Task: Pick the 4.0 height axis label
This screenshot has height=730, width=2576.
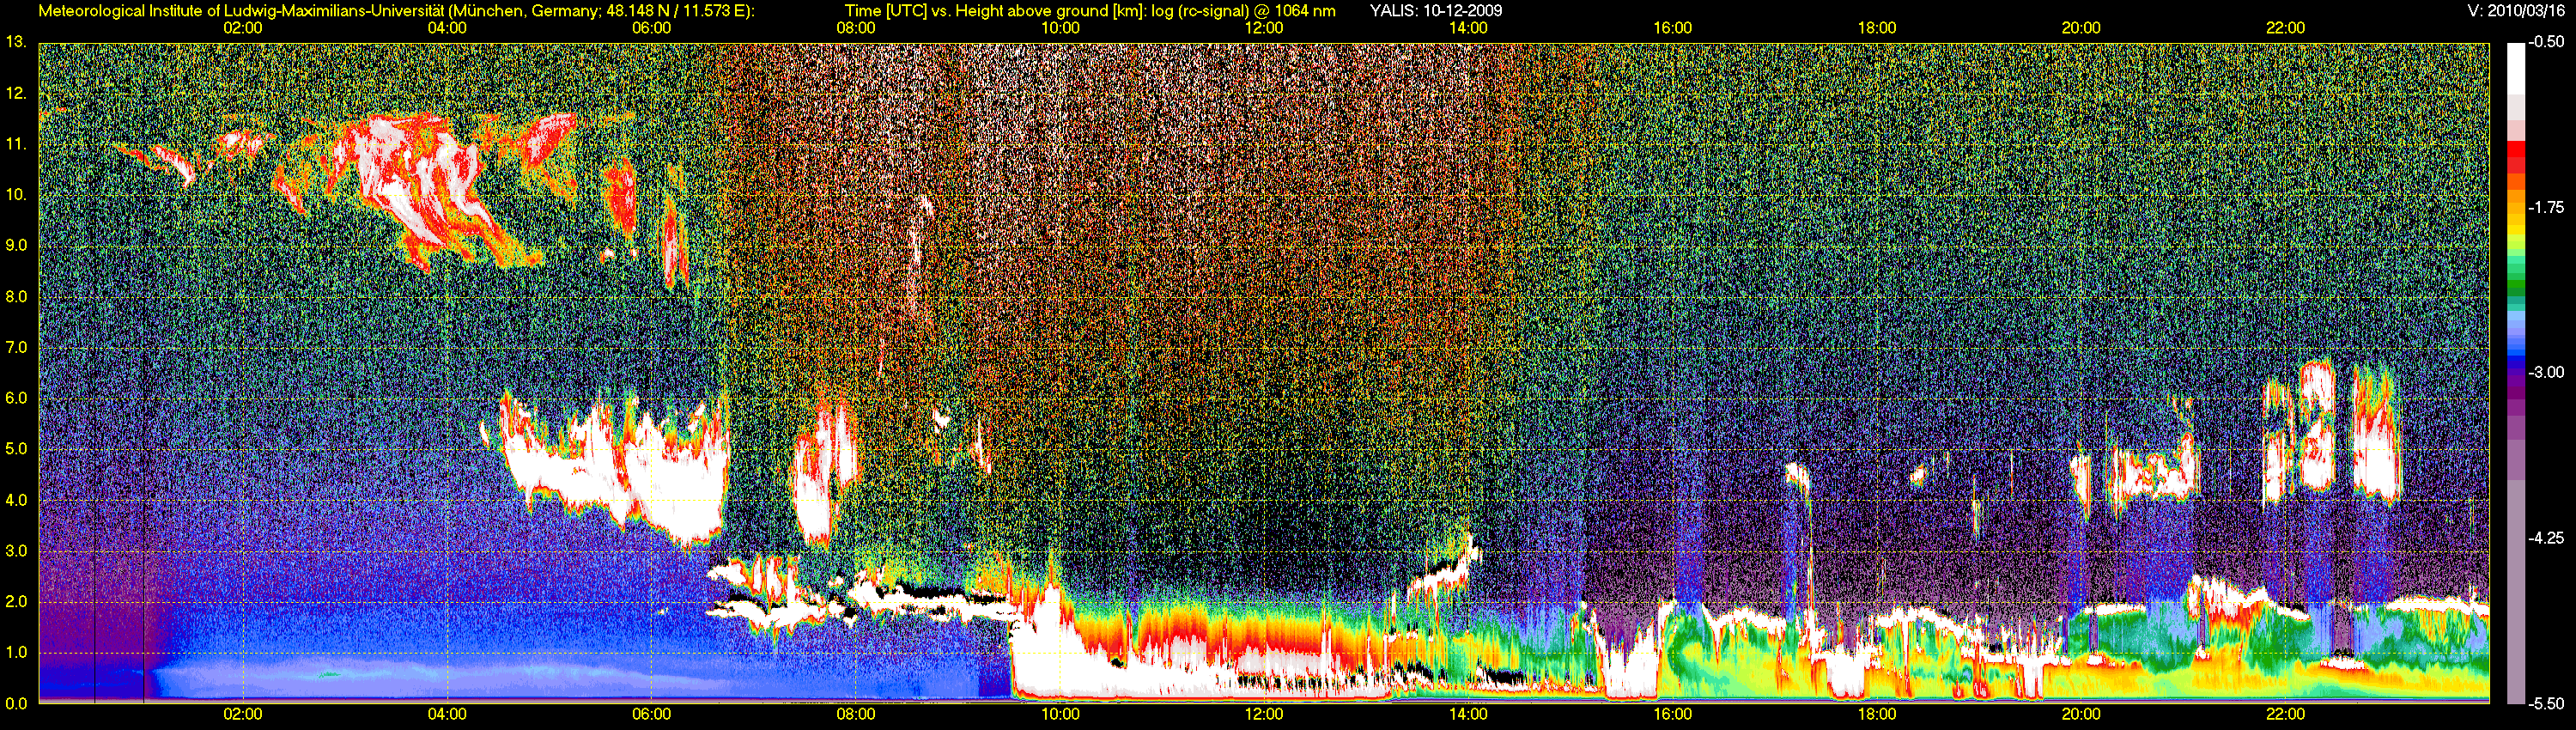Action: pos(15,500)
